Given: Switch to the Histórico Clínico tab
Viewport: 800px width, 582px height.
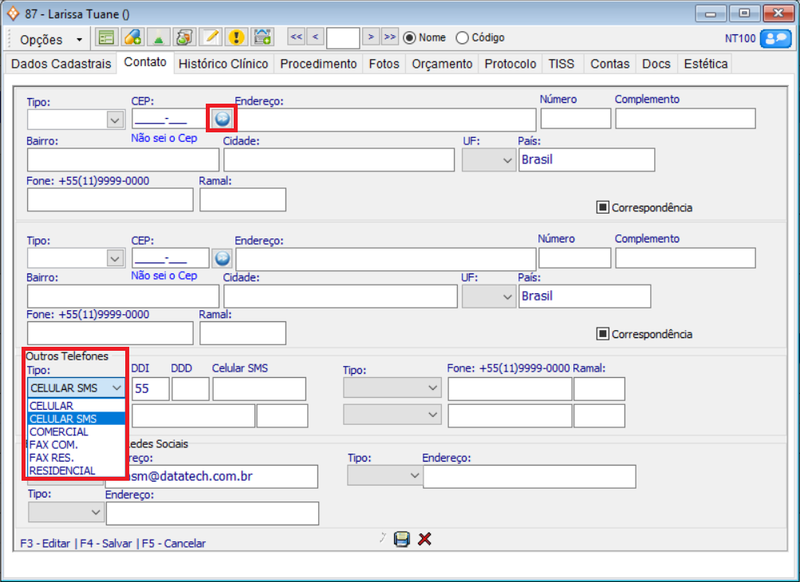Looking at the screenshot, I should (223, 64).
